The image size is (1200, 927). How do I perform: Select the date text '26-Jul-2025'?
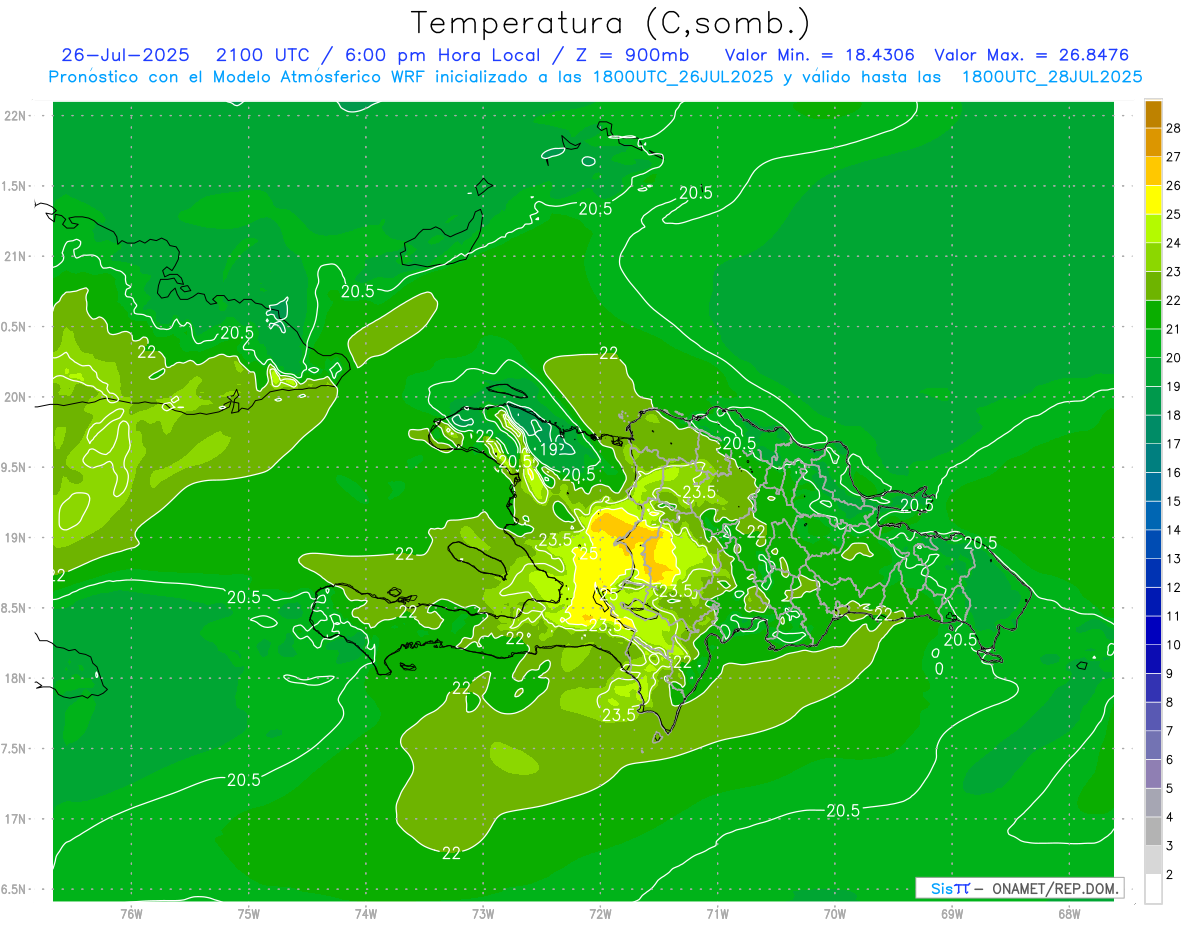point(125,55)
